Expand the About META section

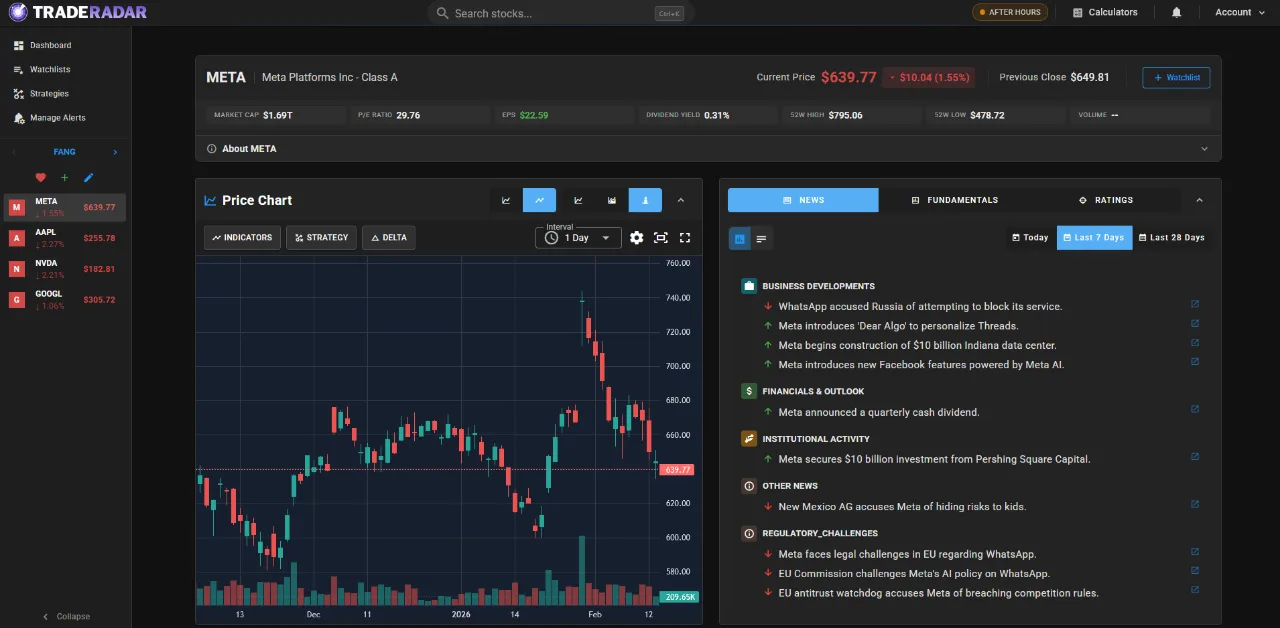(1204, 149)
